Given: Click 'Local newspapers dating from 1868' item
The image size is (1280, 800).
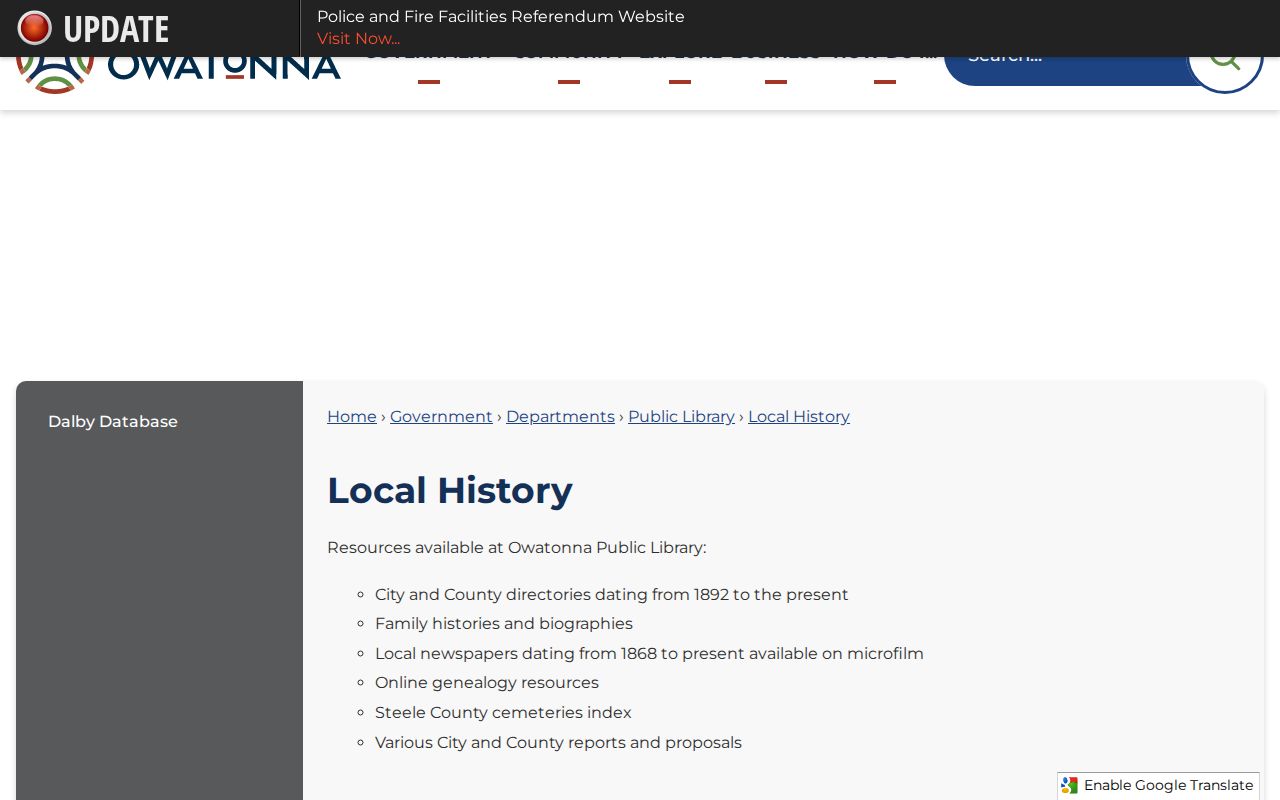Looking at the screenshot, I should pyautogui.click(x=649, y=654).
